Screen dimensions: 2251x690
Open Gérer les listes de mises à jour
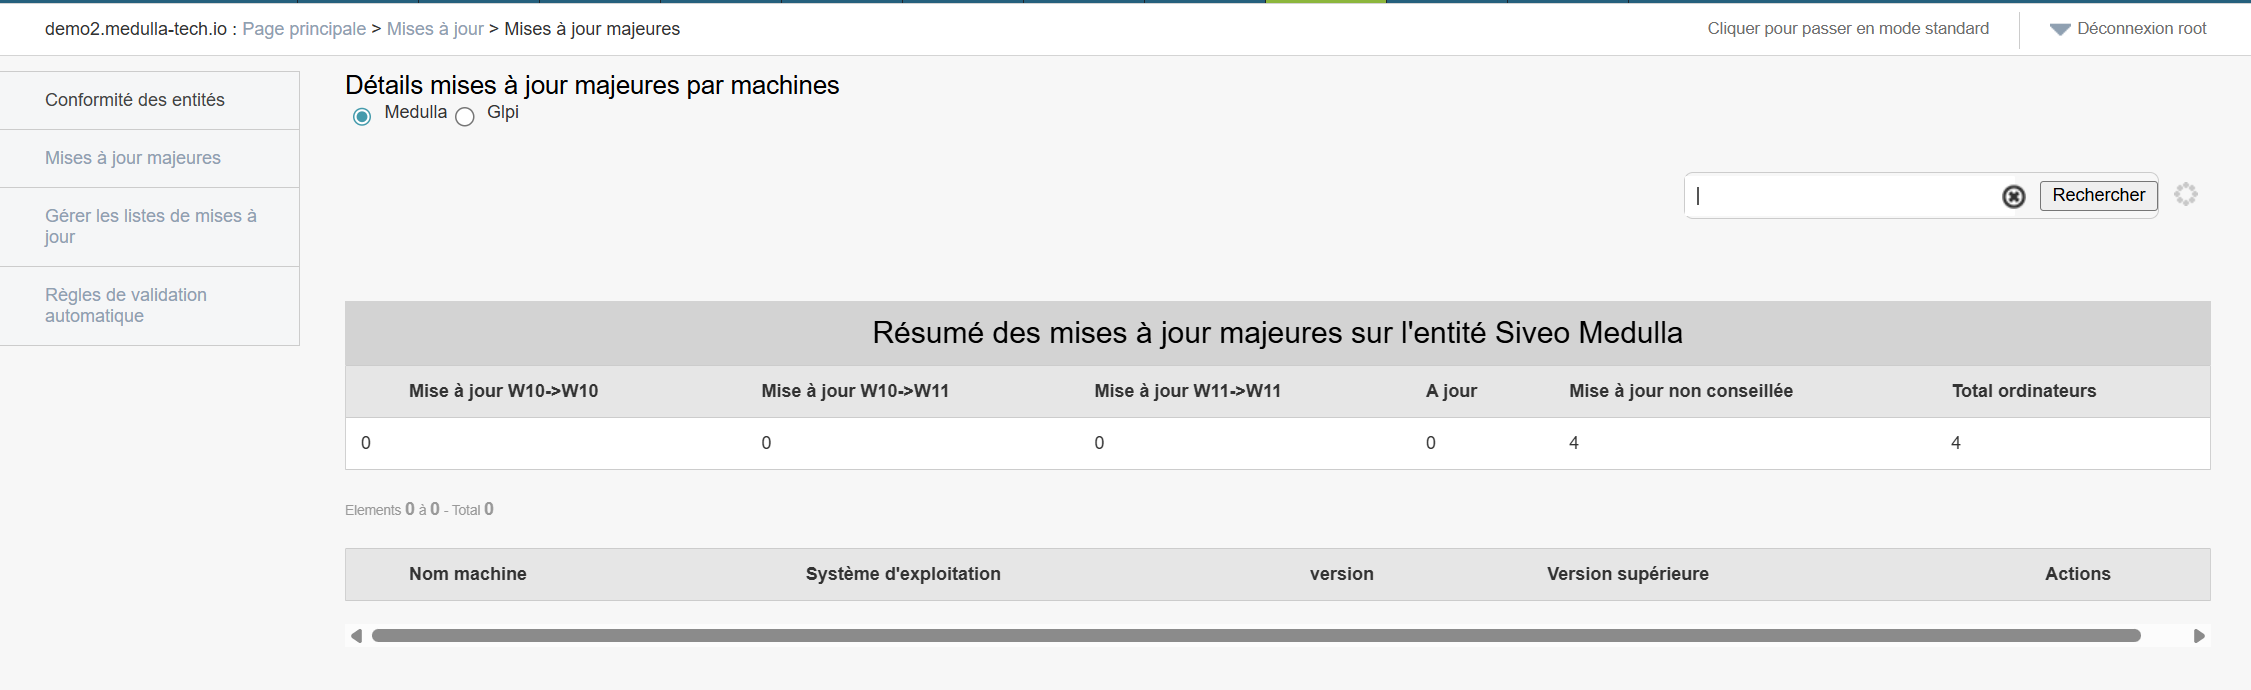(150, 226)
